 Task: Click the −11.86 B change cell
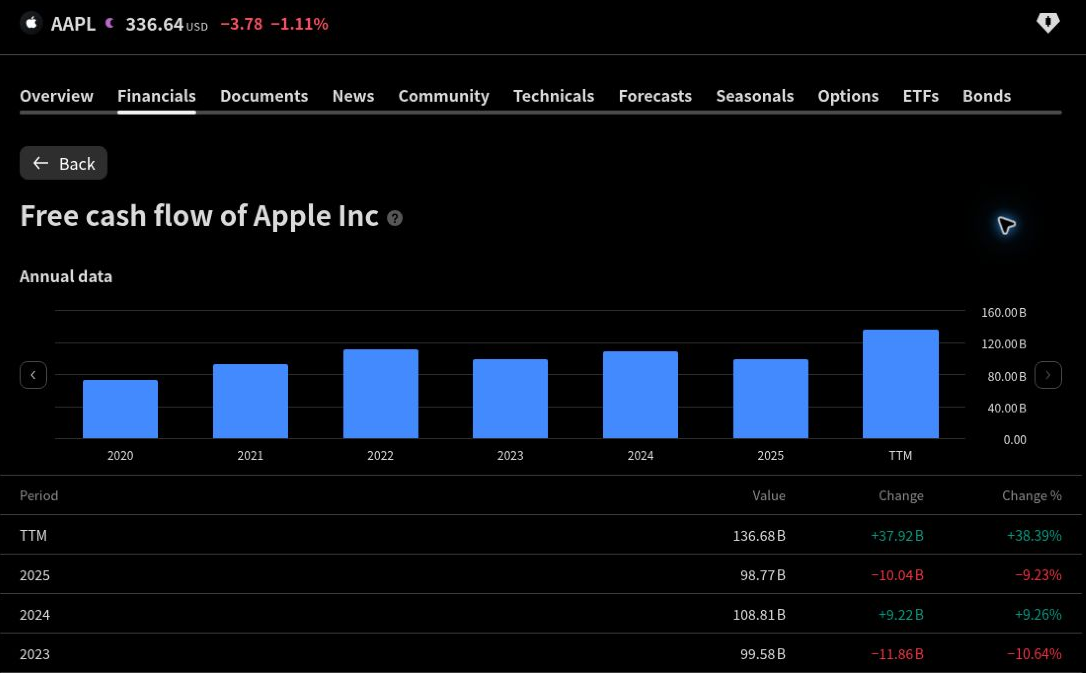coord(897,654)
